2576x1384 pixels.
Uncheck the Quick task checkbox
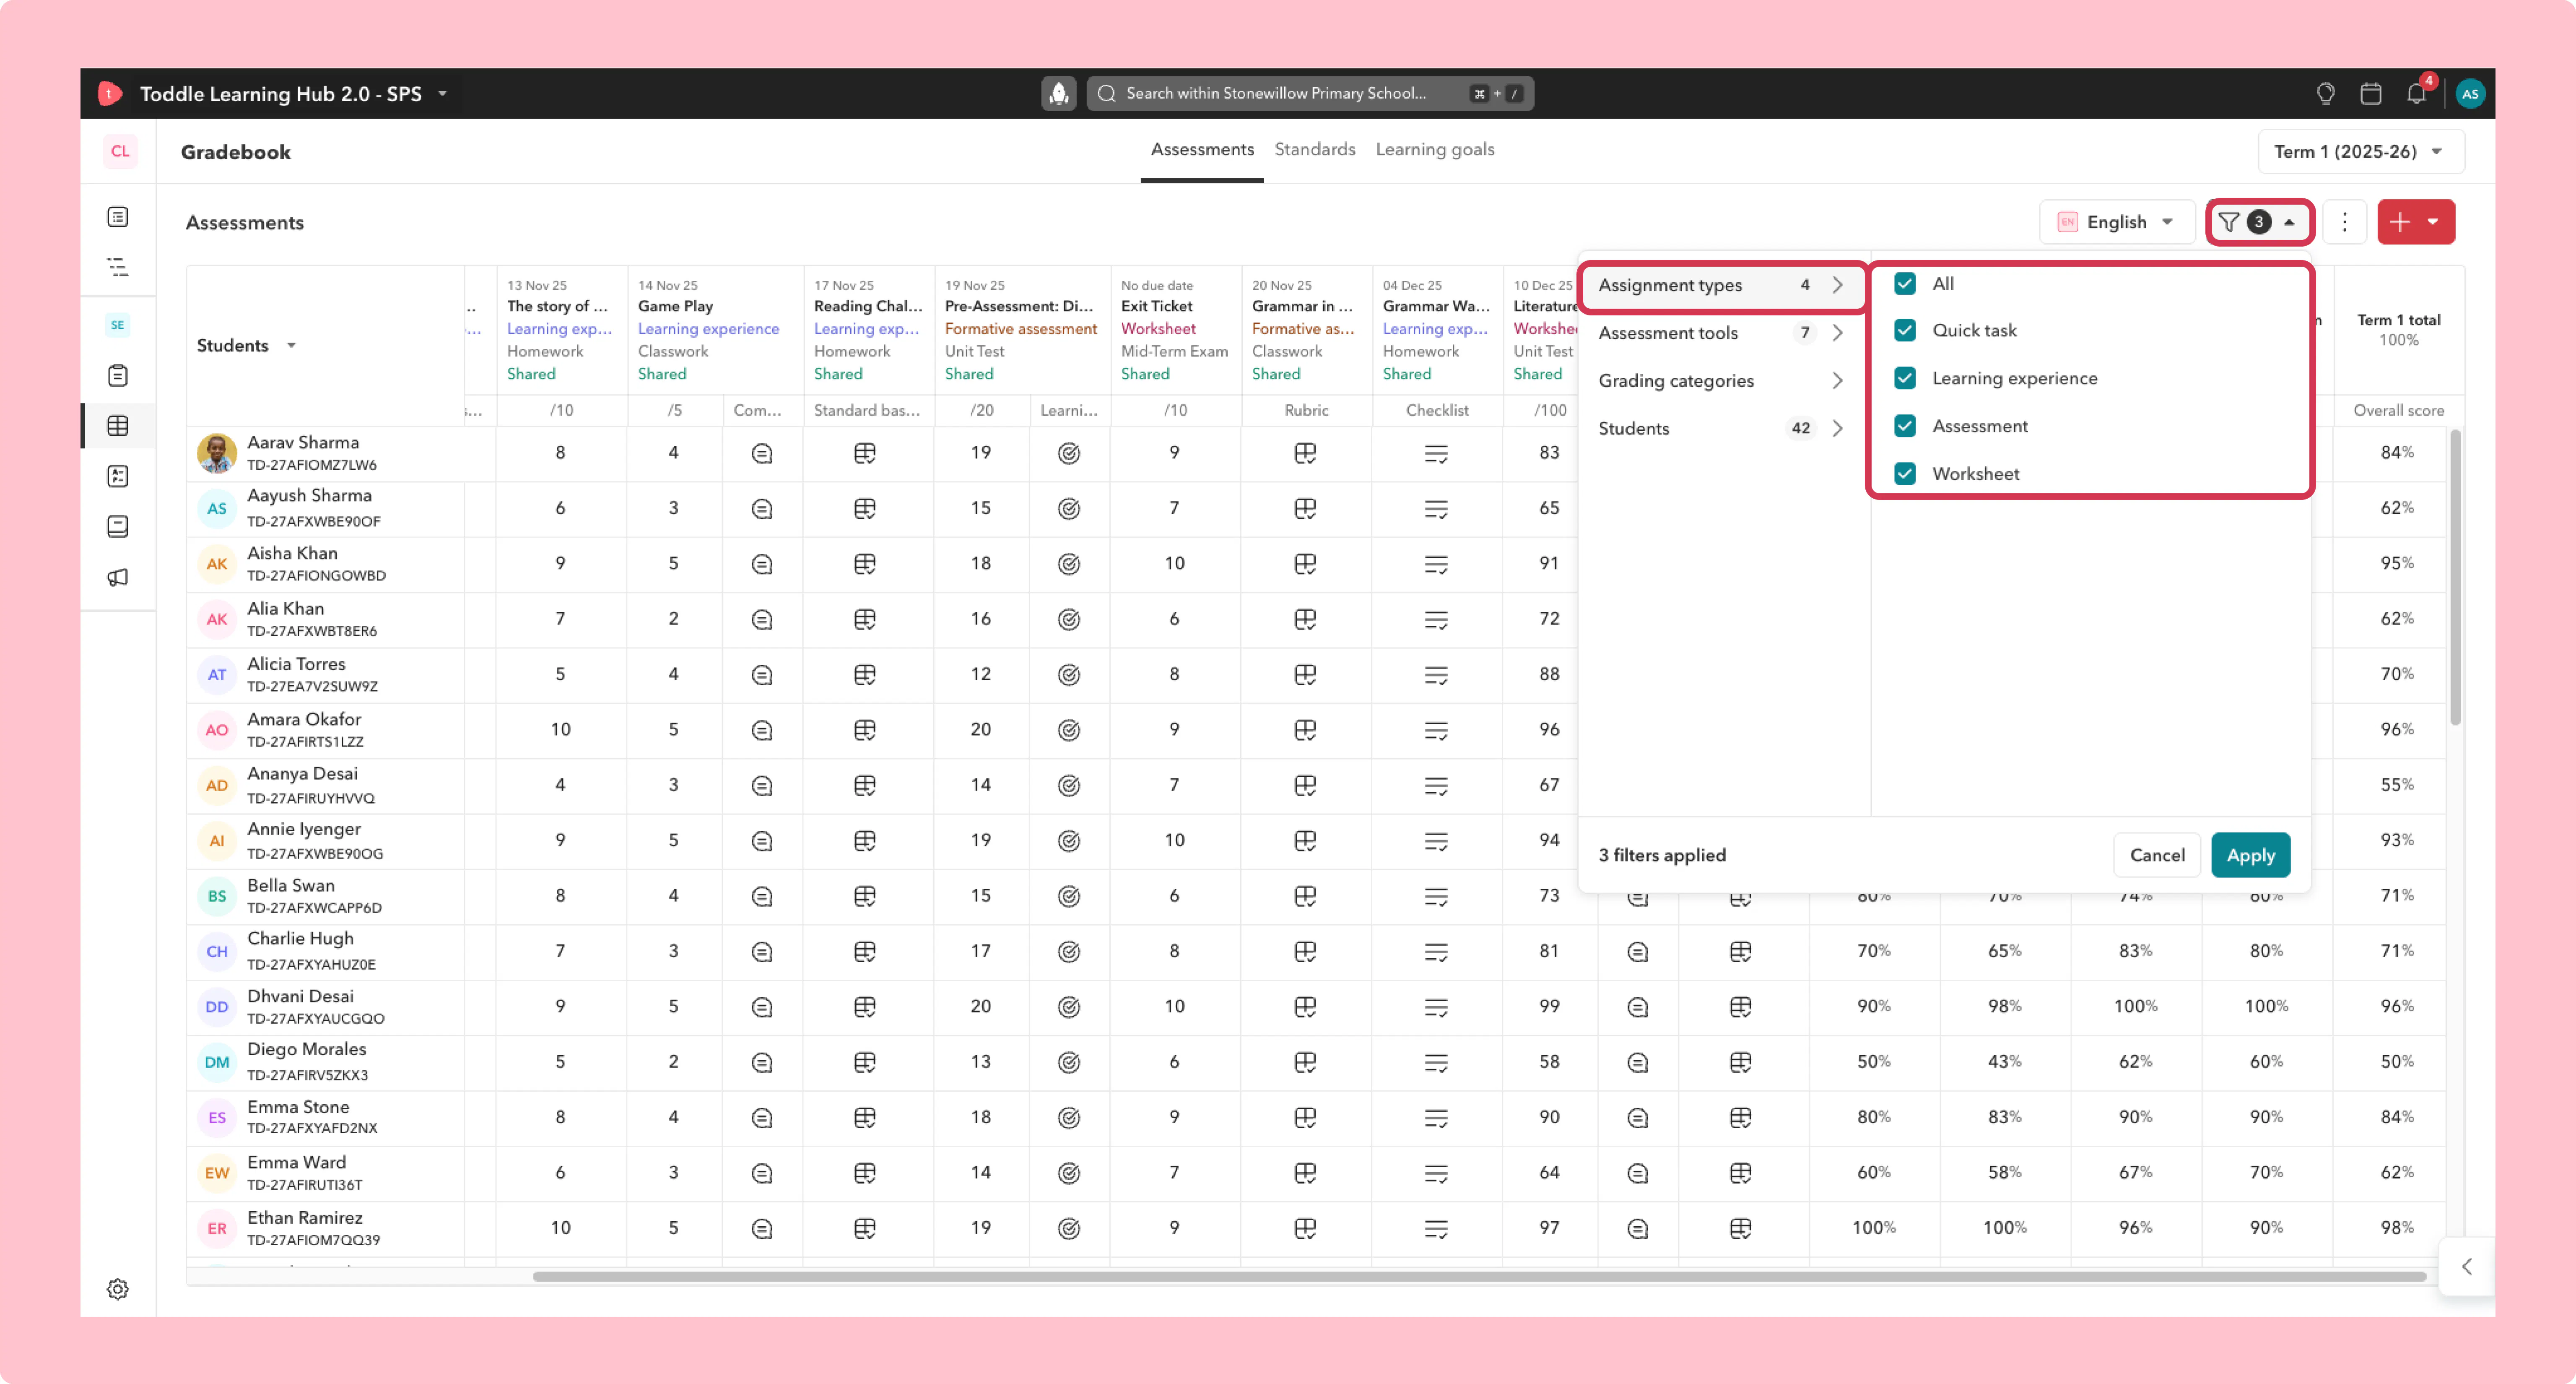(x=1905, y=330)
